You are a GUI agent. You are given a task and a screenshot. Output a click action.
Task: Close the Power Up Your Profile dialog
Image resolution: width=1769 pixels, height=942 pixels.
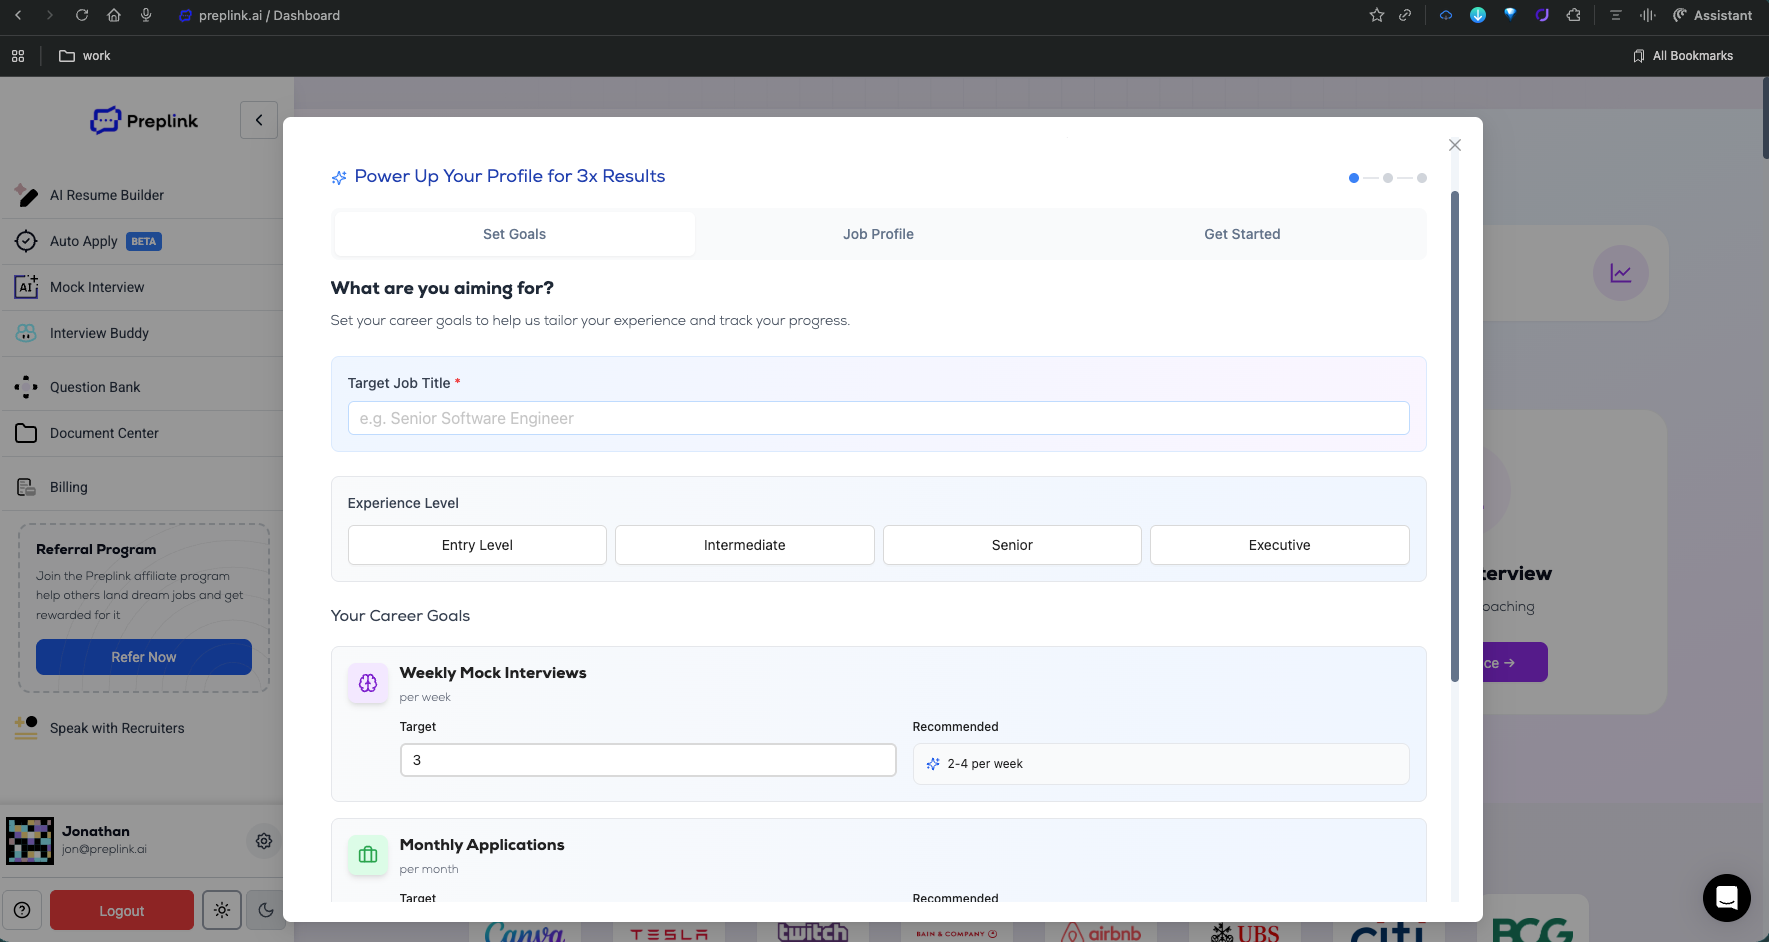(x=1455, y=145)
